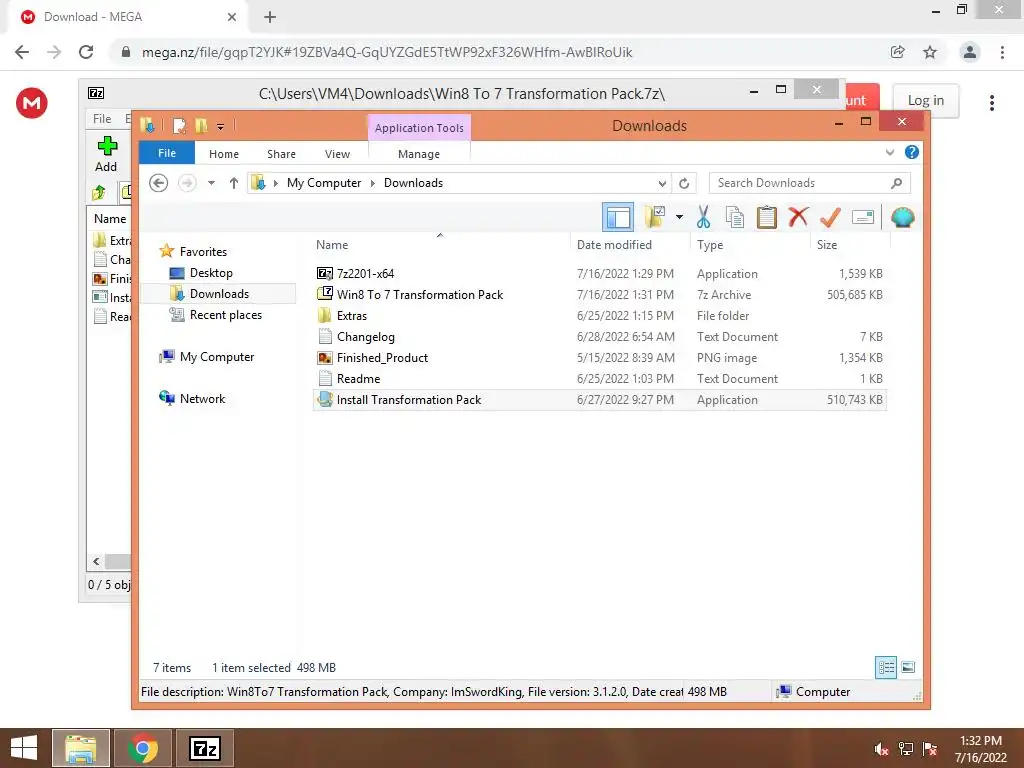Toggle the navigation pane layout button
The image size is (1024, 768).
click(617, 217)
